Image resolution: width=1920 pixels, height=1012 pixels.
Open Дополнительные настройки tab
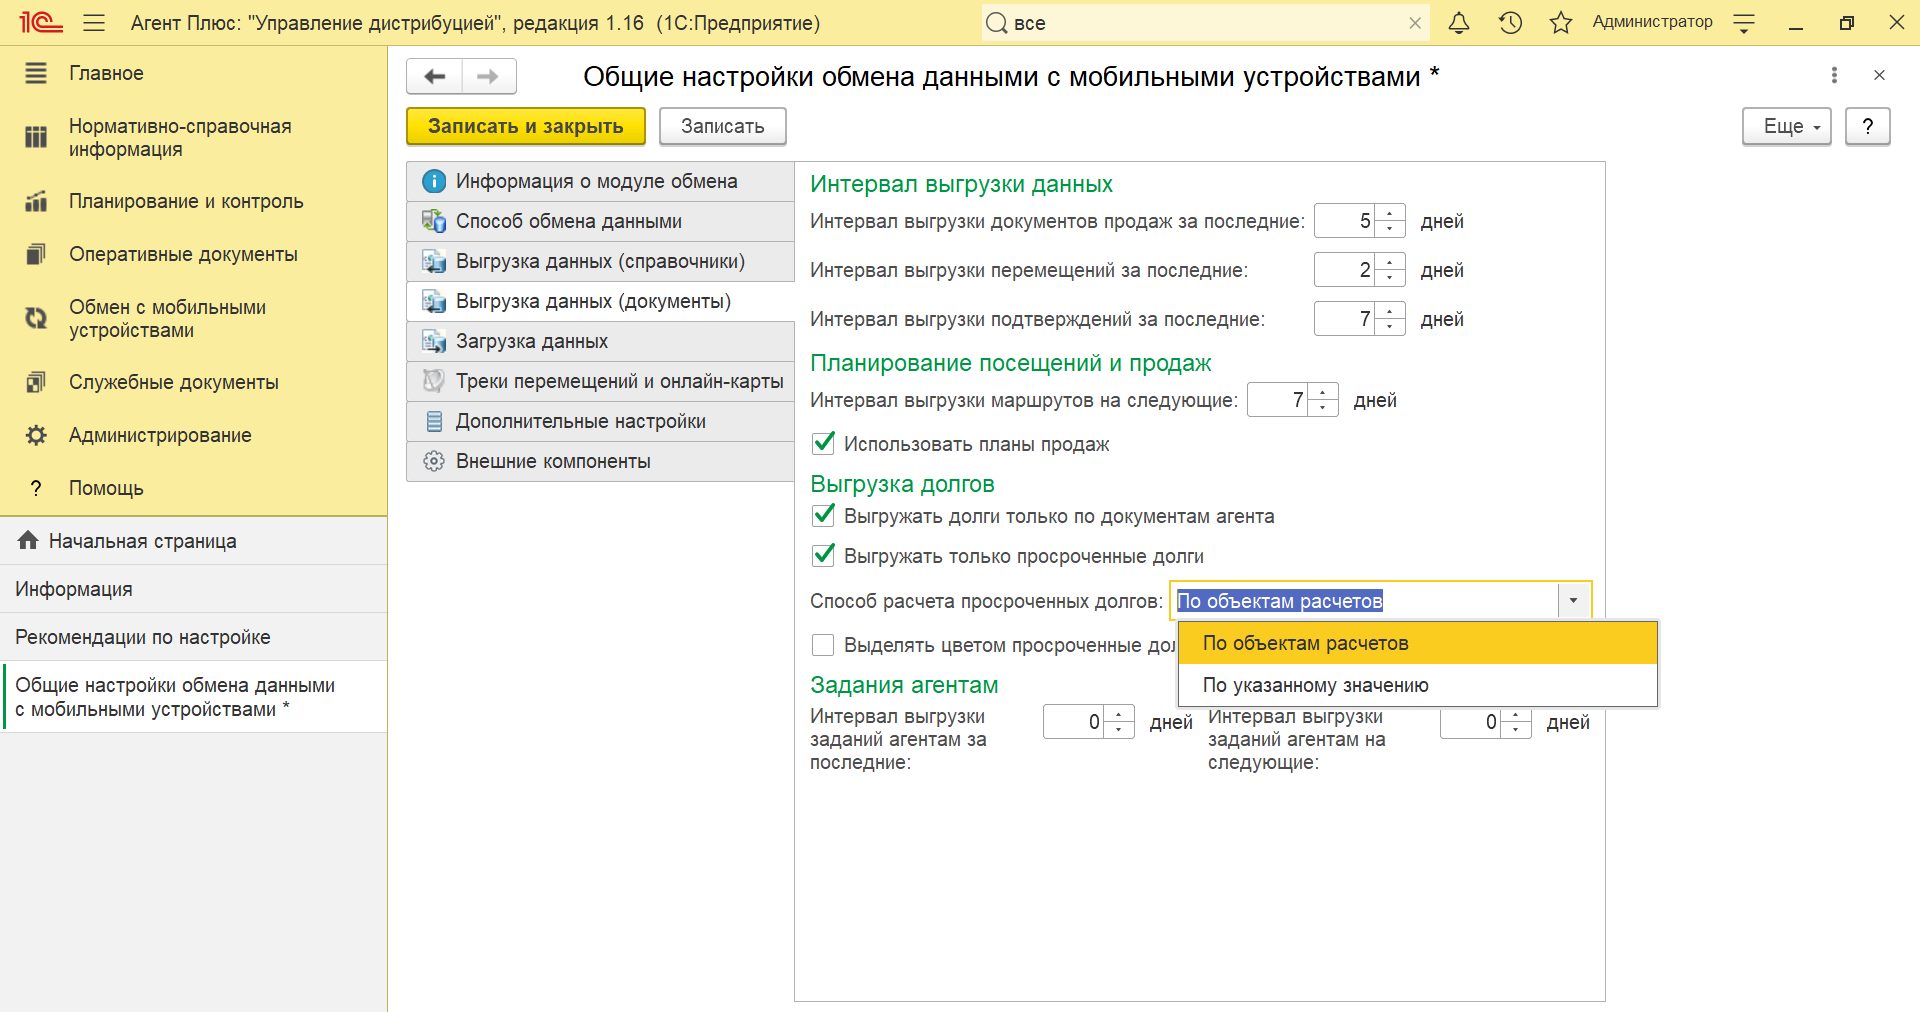[580, 421]
